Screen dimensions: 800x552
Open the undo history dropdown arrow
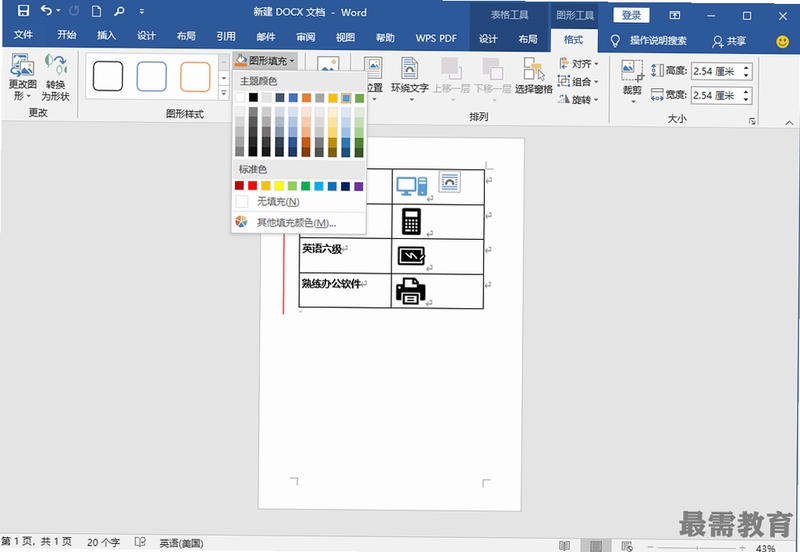tap(58, 11)
